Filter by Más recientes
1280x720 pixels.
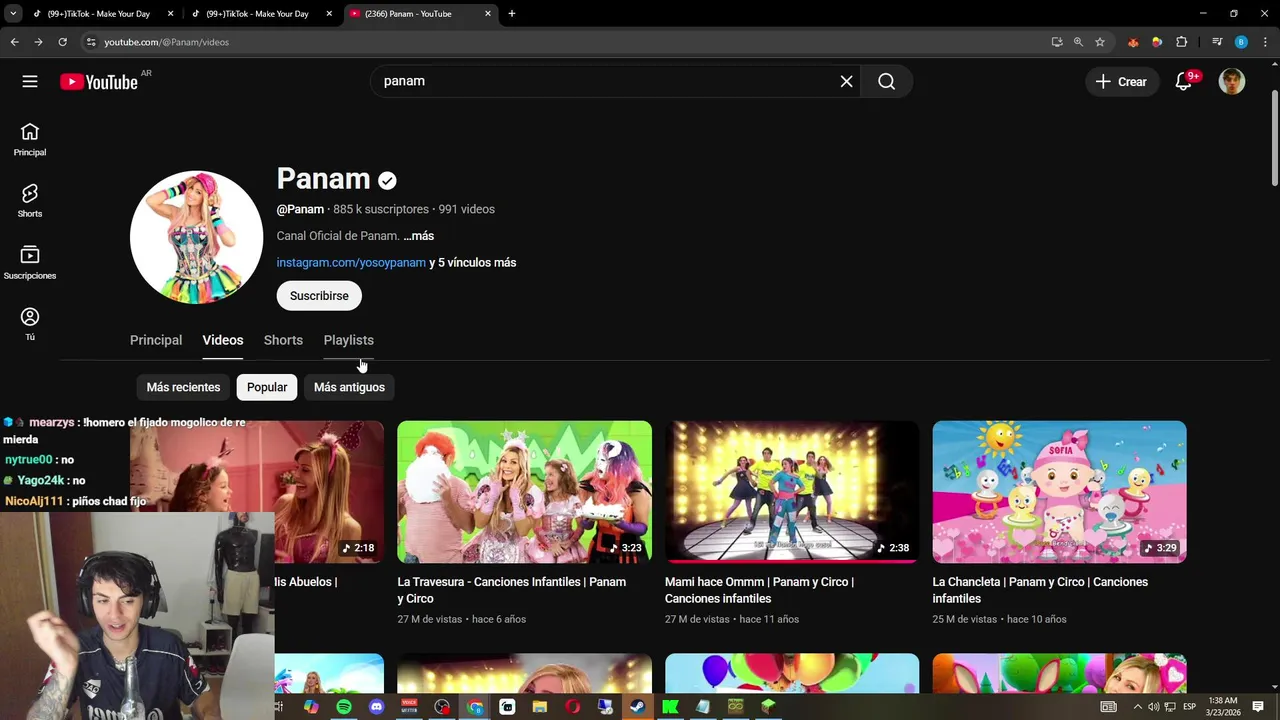pos(183,387)
